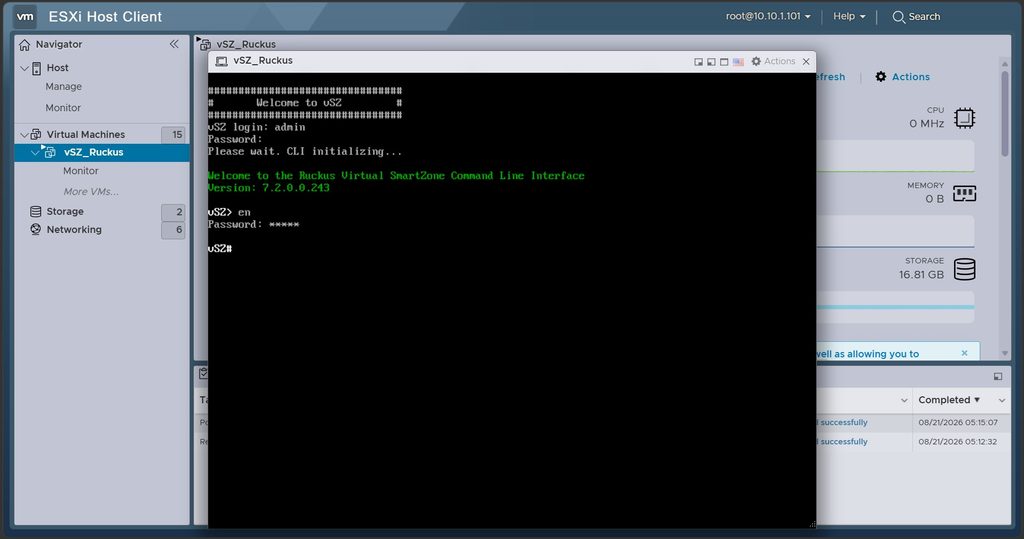The height and width of the screenshot is (539, 1024).
Task: Click the Recent tasks panel minimize icon
Action: [x=998, y=376]
